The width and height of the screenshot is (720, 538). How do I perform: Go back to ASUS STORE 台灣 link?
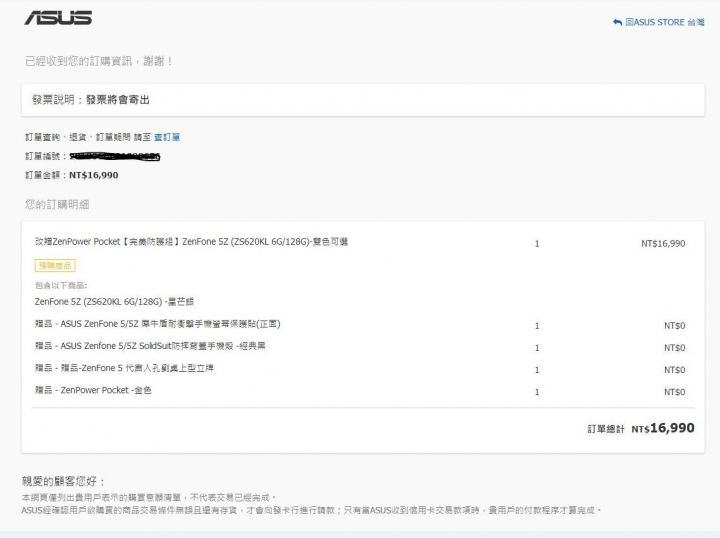click(x=664, y=22)
